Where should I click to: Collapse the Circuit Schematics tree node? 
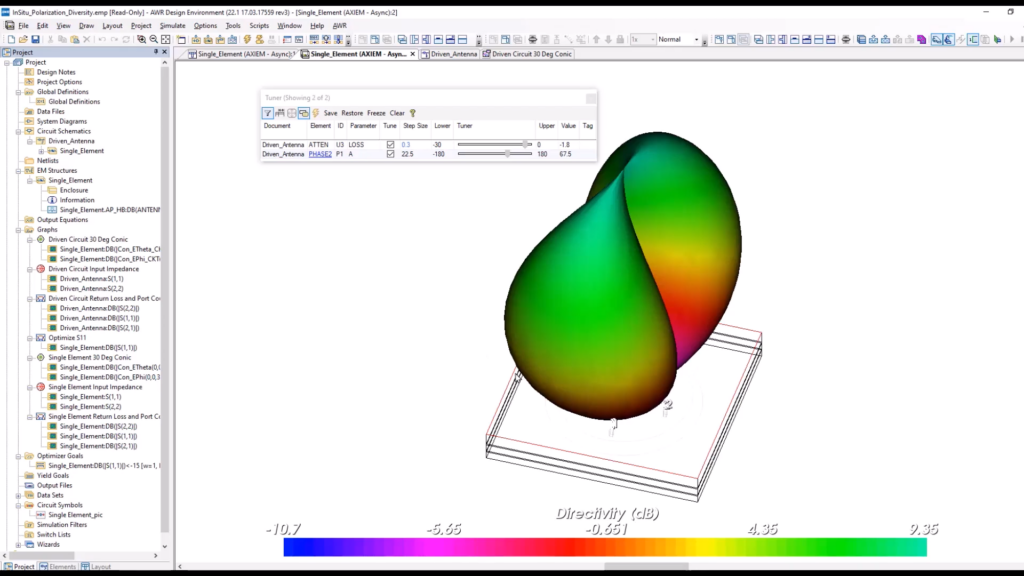(18, 131)
